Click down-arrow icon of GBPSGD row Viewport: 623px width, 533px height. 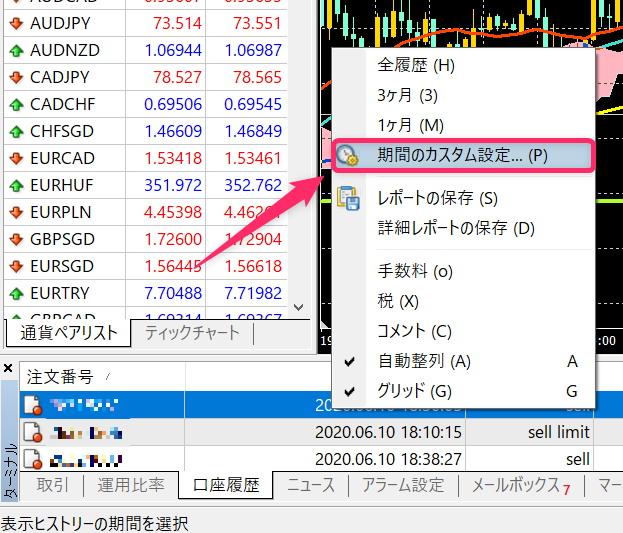coord(16,239)
